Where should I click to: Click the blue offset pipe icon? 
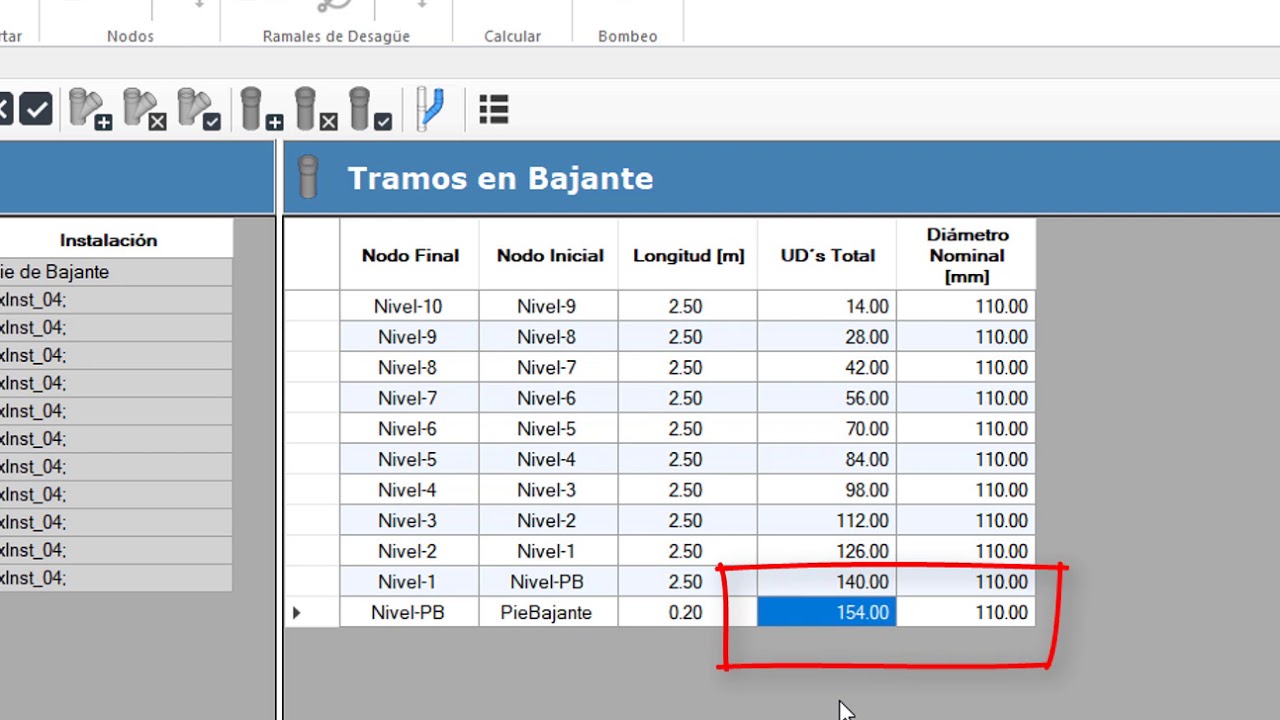coord(430,109)
